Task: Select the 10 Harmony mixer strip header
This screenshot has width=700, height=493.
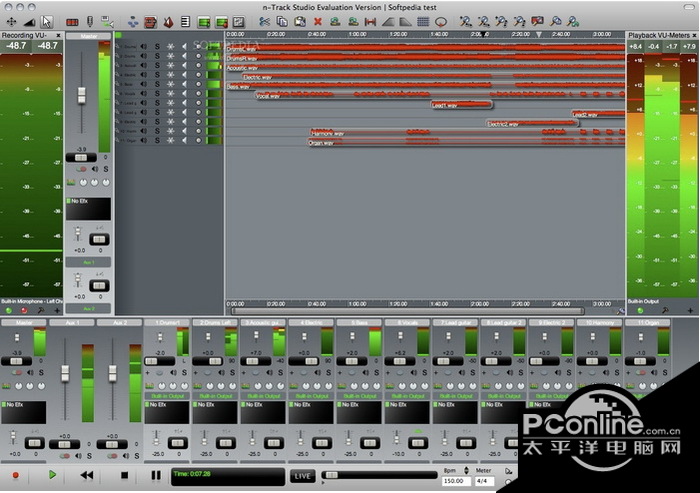Action: (x=600, y=322)
